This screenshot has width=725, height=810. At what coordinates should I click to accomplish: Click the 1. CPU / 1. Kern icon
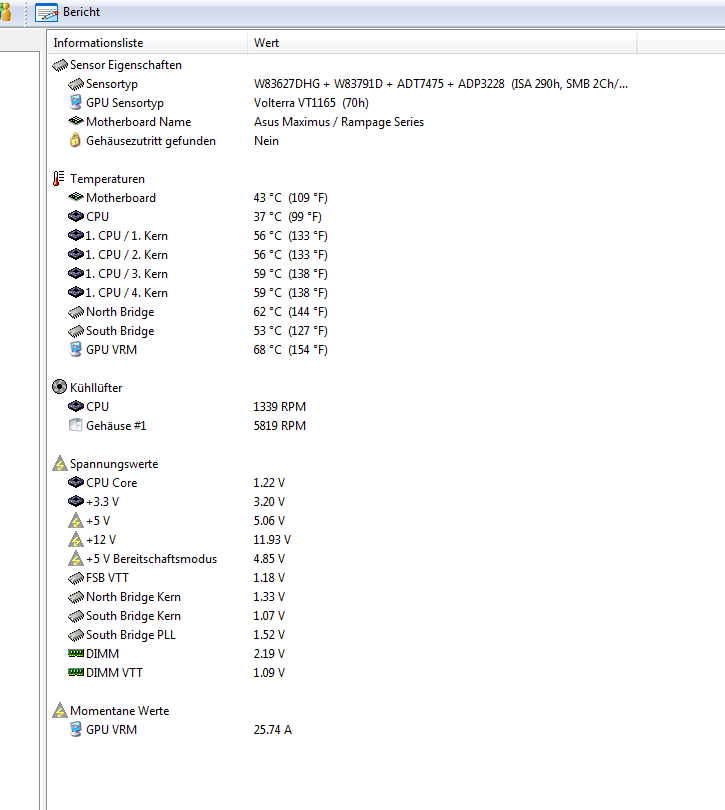click(76, 236)
